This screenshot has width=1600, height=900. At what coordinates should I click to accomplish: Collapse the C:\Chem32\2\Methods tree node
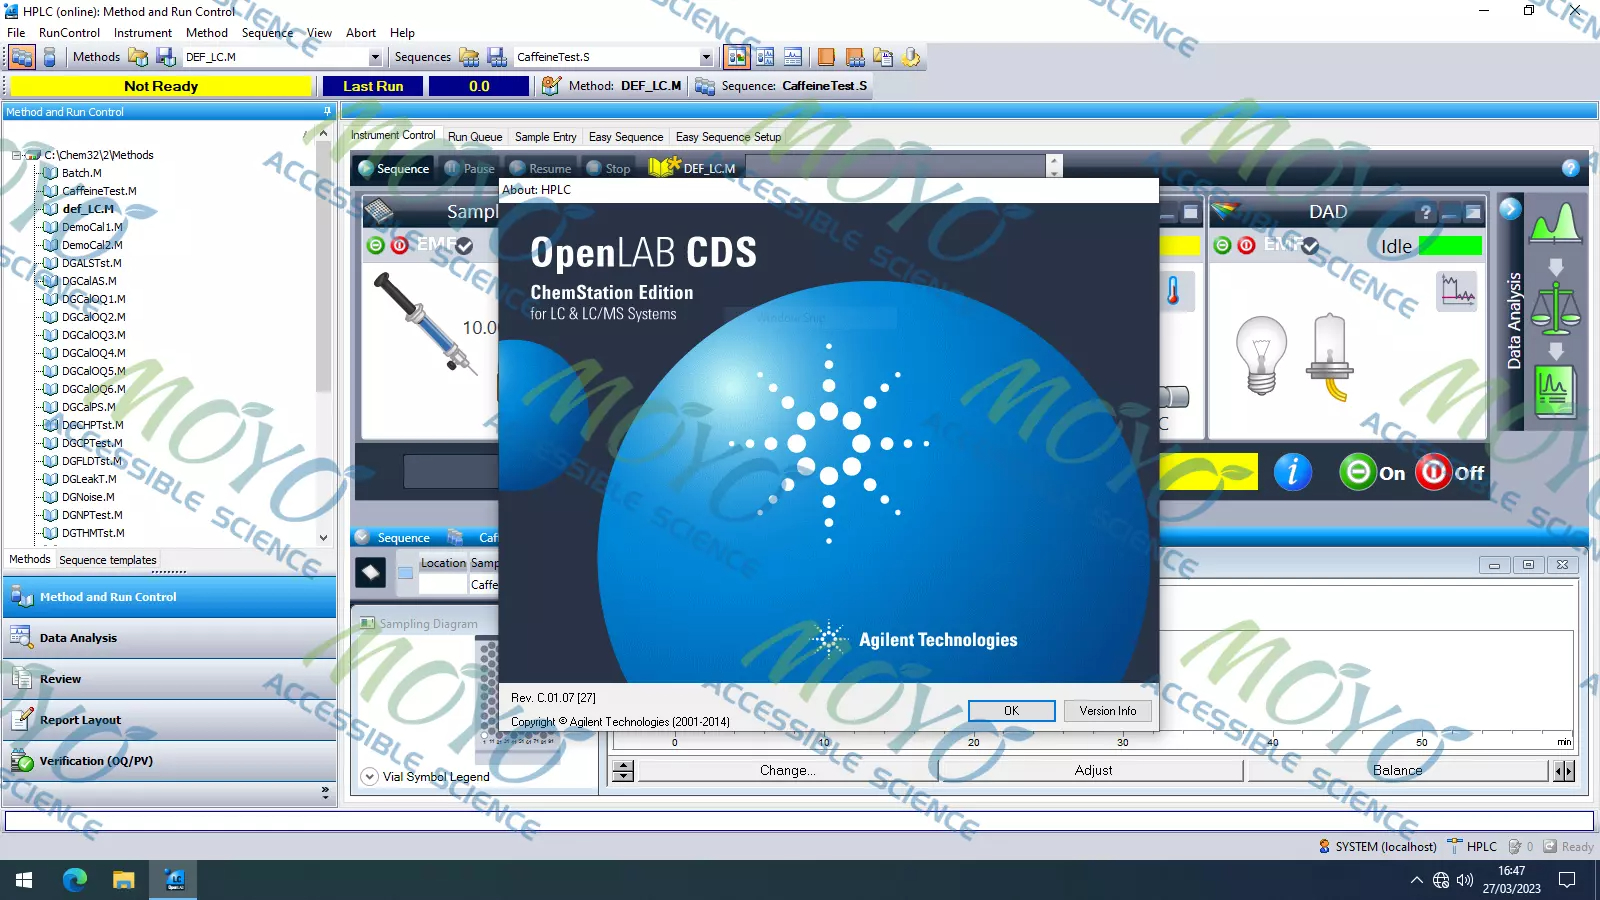(x=16, y=155)
